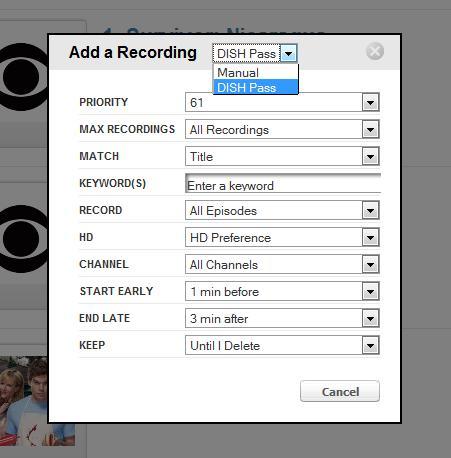Viewport: 451px width, 458px height.
Task: Expand Keep dropdown showing Until I Delete
Action: [x=282, y=345]
